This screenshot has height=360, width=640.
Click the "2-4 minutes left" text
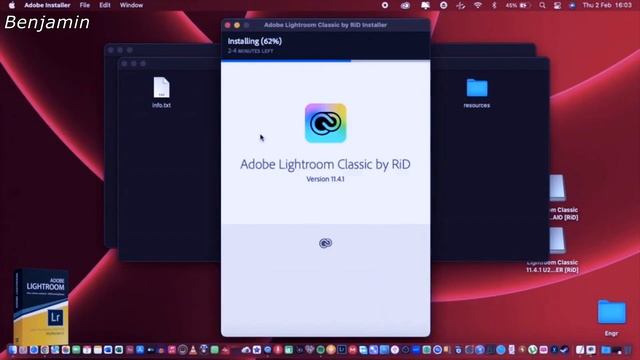250,51
